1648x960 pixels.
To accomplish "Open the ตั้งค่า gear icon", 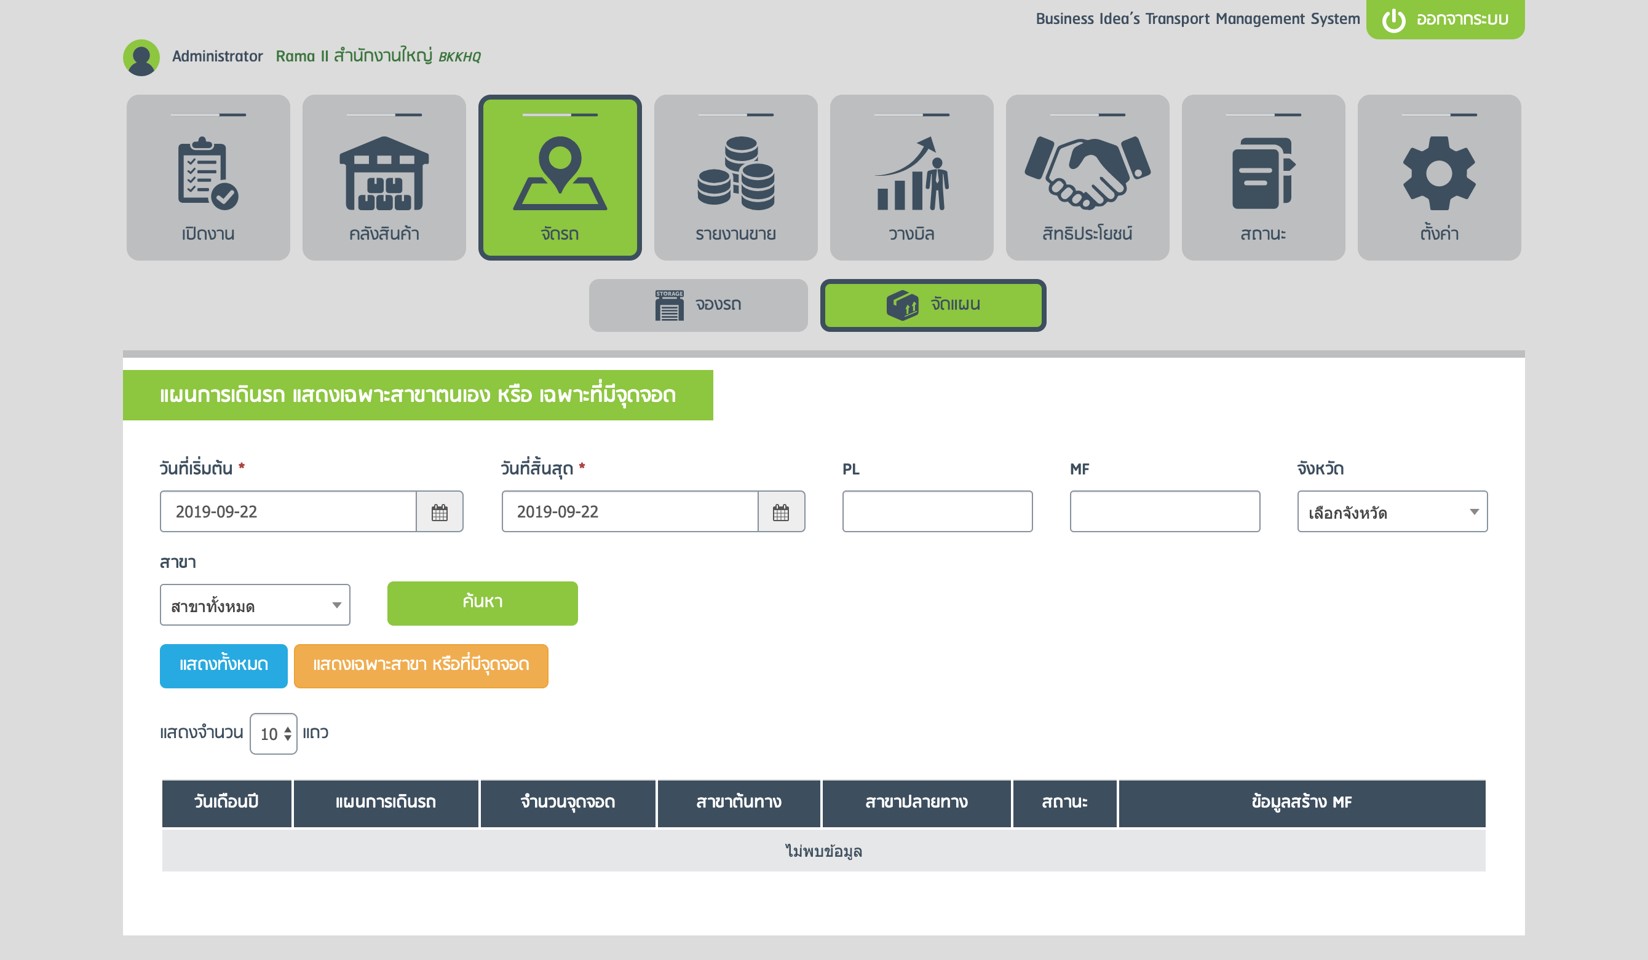I will [x=1439, y=174].
